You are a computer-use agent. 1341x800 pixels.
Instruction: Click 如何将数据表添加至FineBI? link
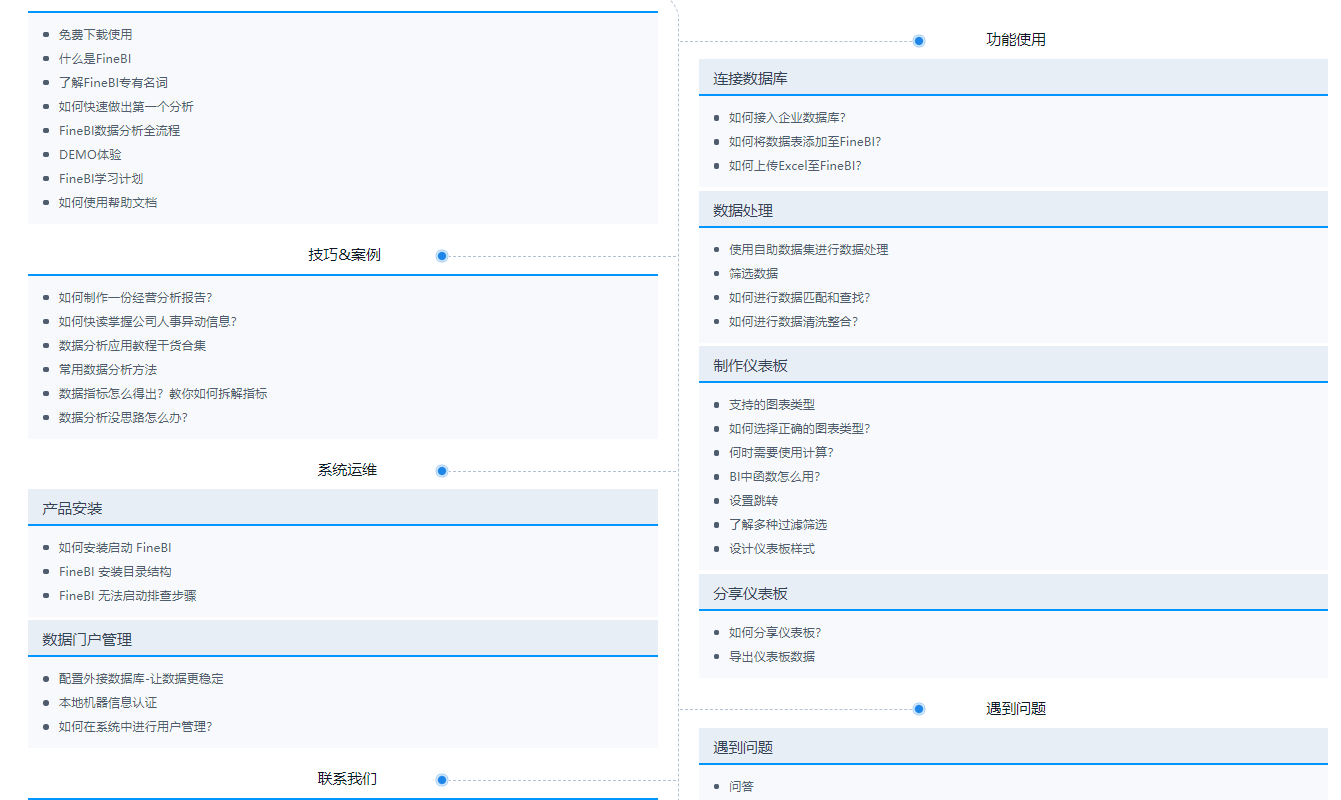click(x=805, y=142)
